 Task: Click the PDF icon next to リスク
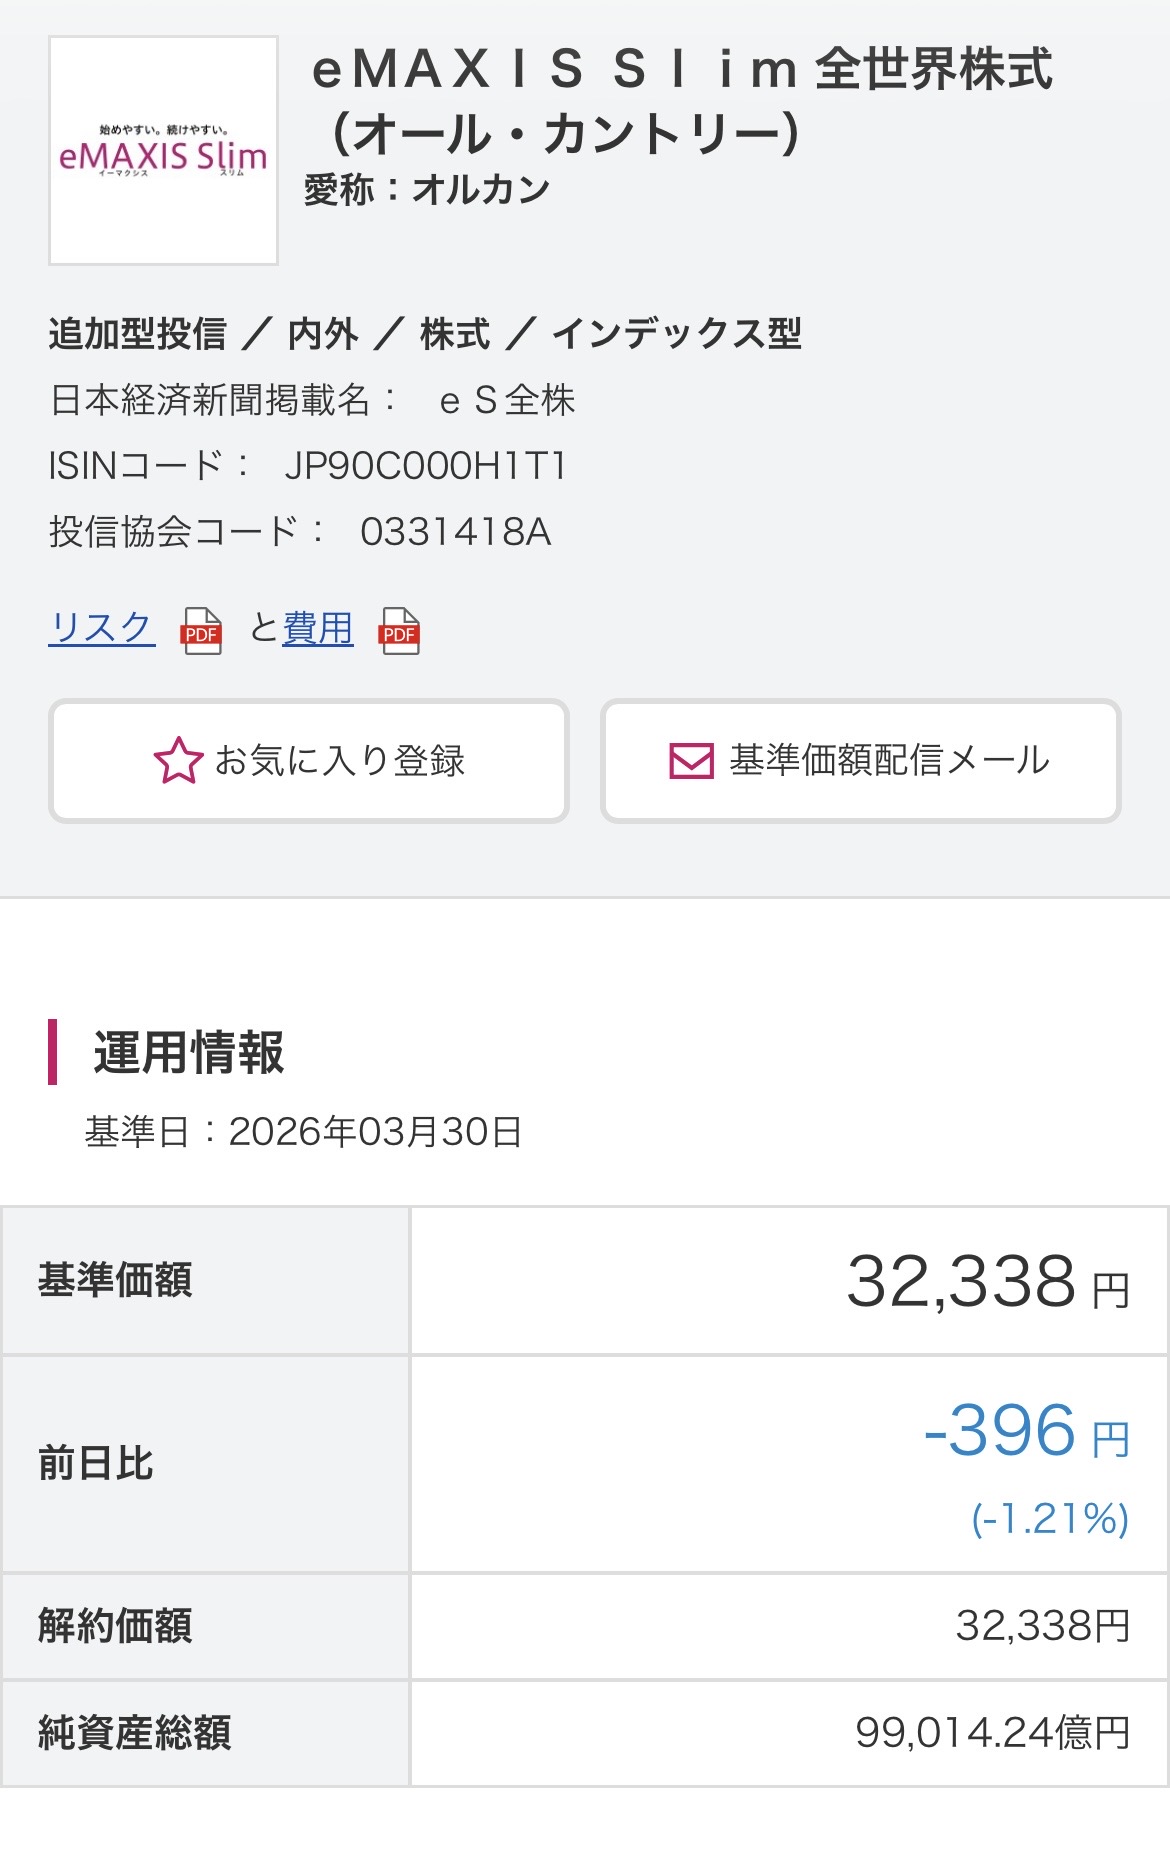pos(201,631)
